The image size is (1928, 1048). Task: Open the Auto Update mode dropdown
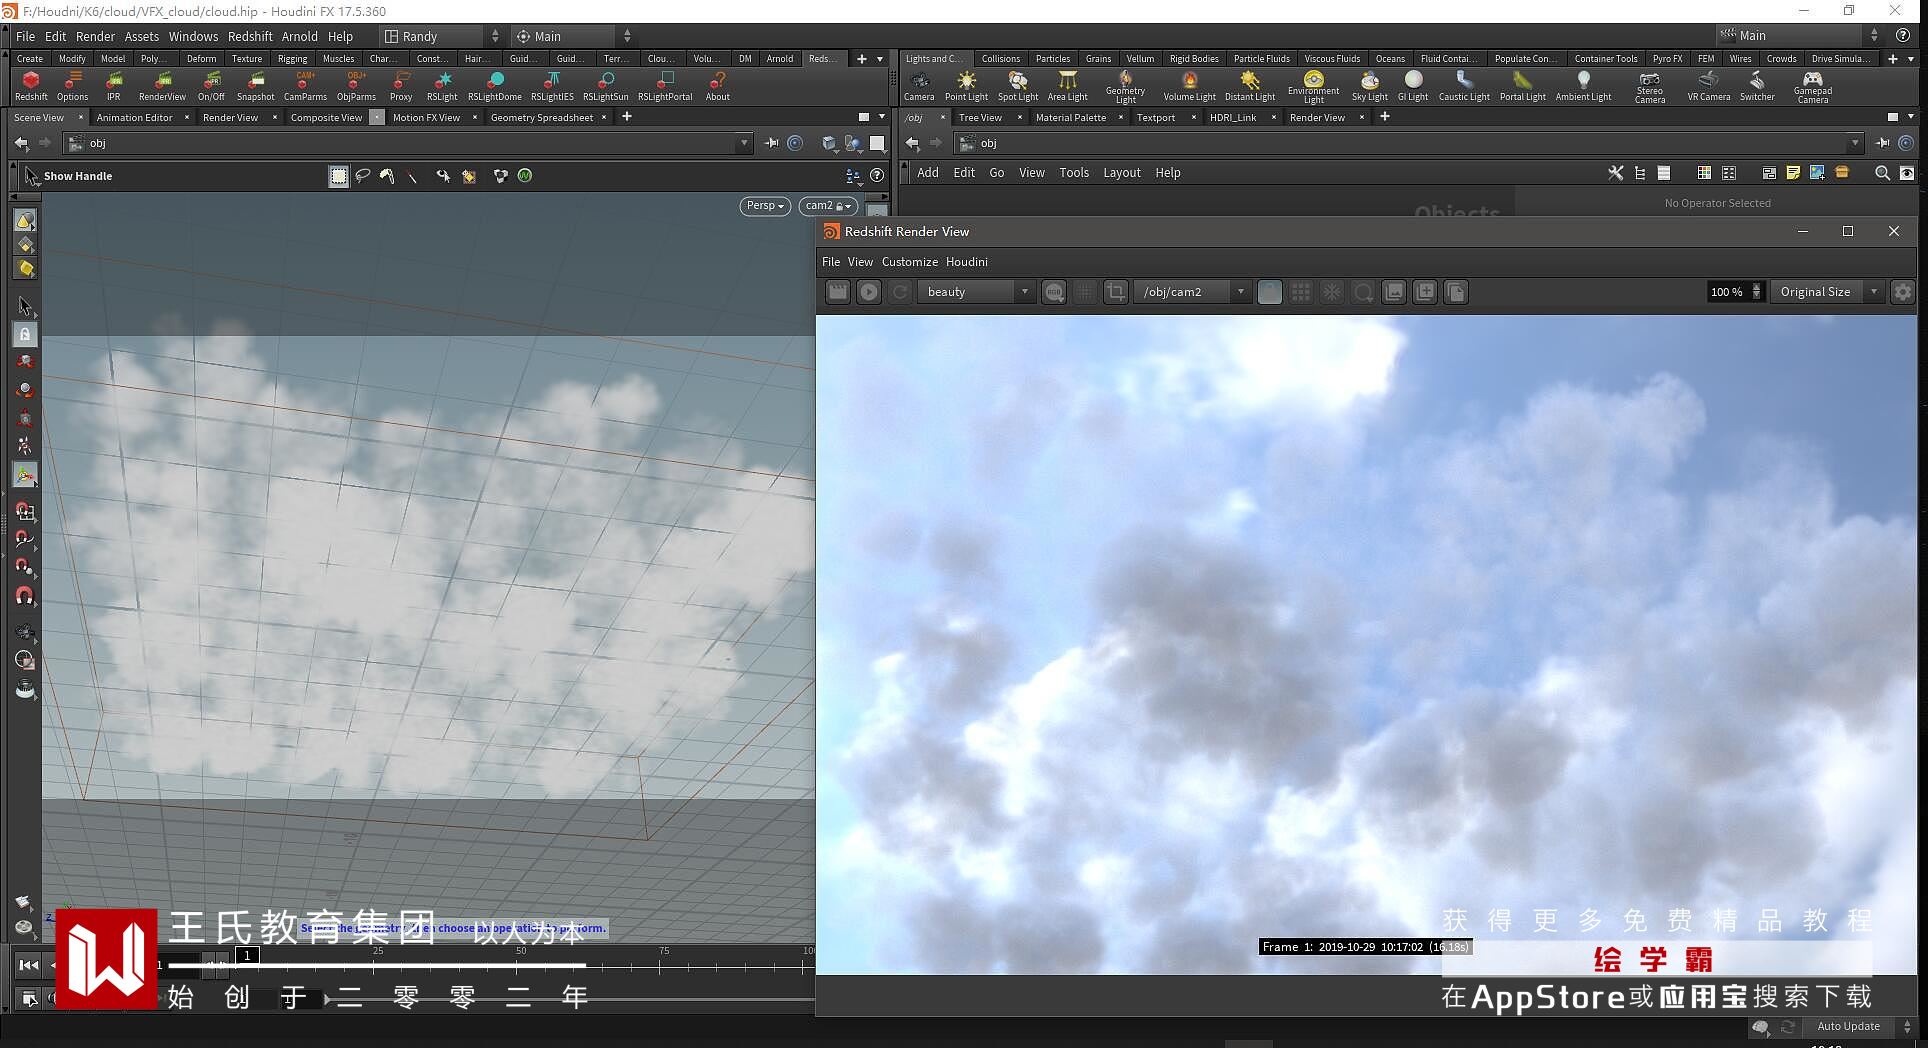[1862, 1027]
